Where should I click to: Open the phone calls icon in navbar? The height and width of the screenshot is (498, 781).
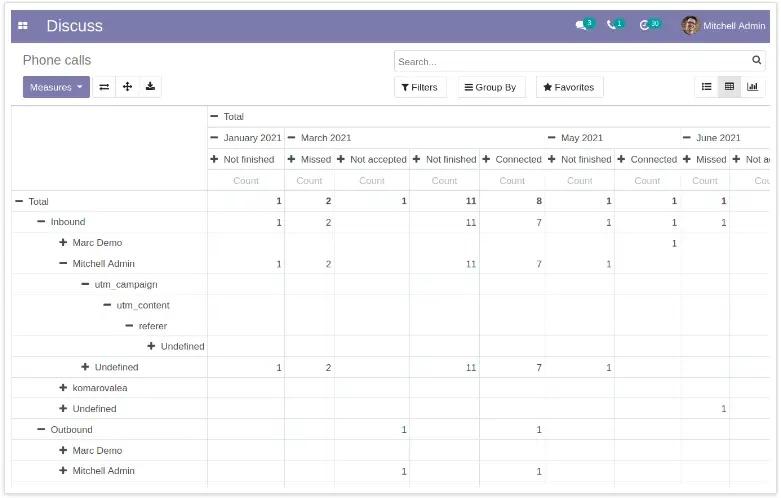pos(613,25)
